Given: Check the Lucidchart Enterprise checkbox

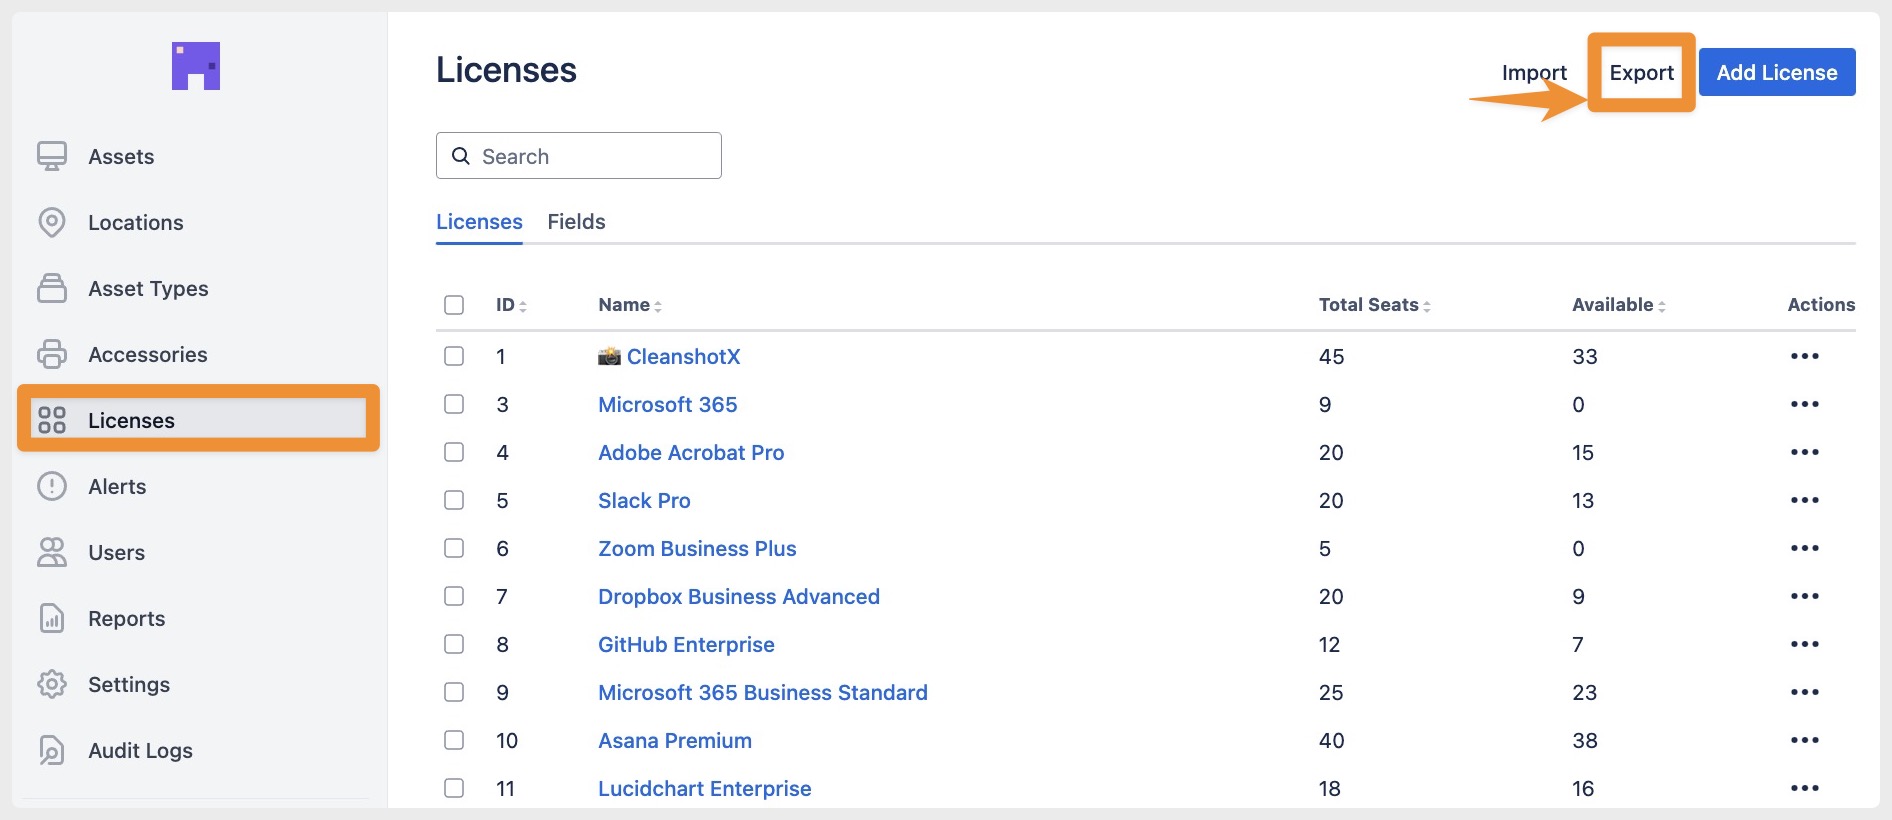Looking at the screenshot, I should 454,788.
